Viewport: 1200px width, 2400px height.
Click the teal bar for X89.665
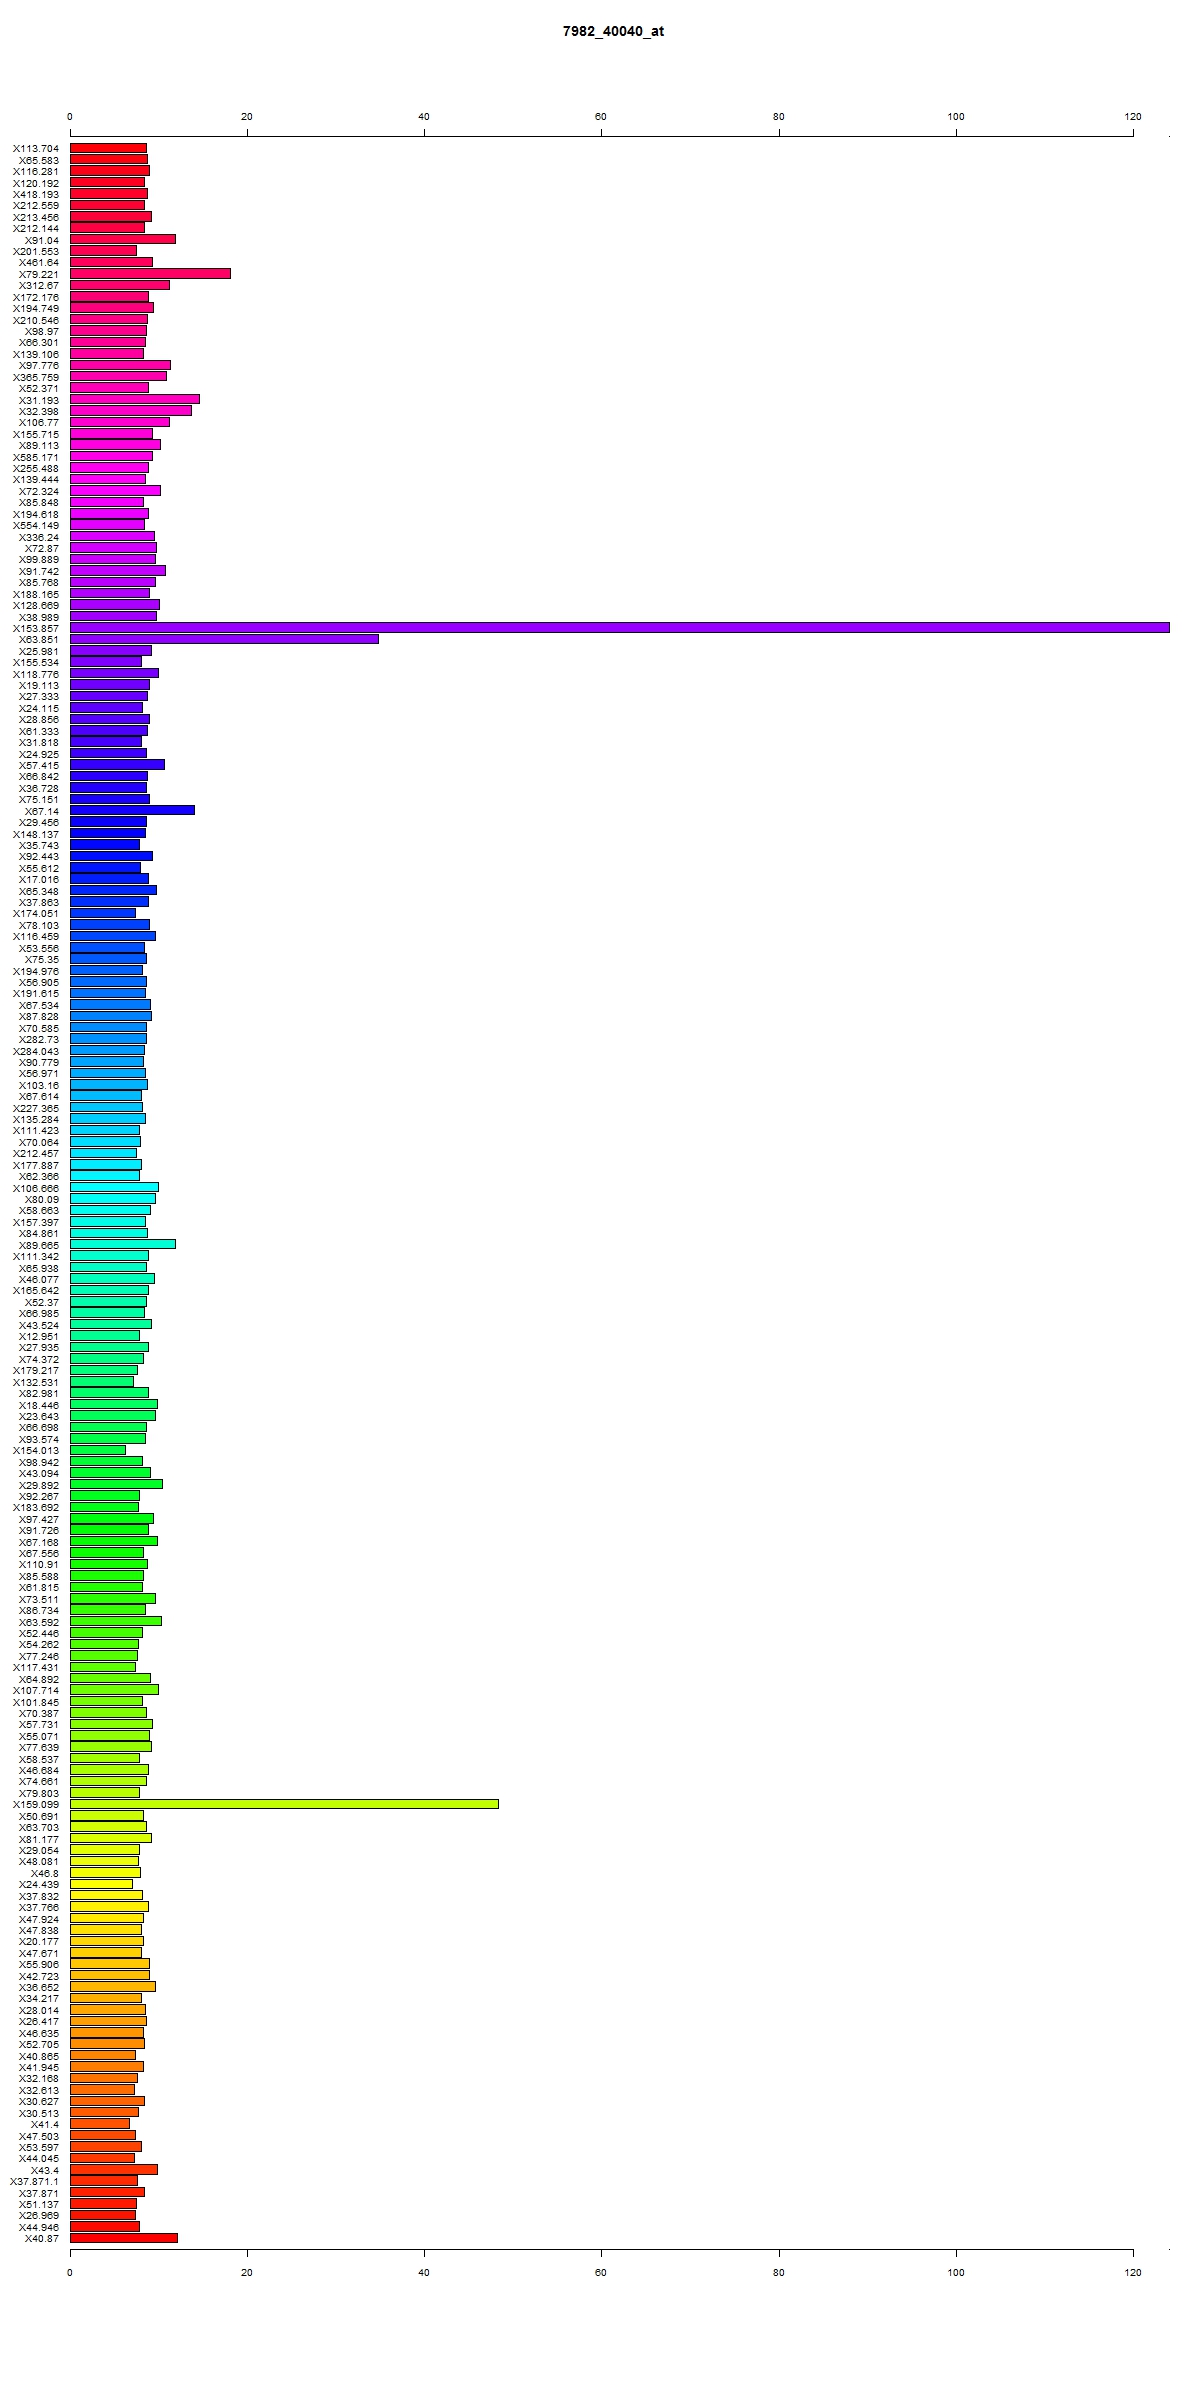[123, 1244]
